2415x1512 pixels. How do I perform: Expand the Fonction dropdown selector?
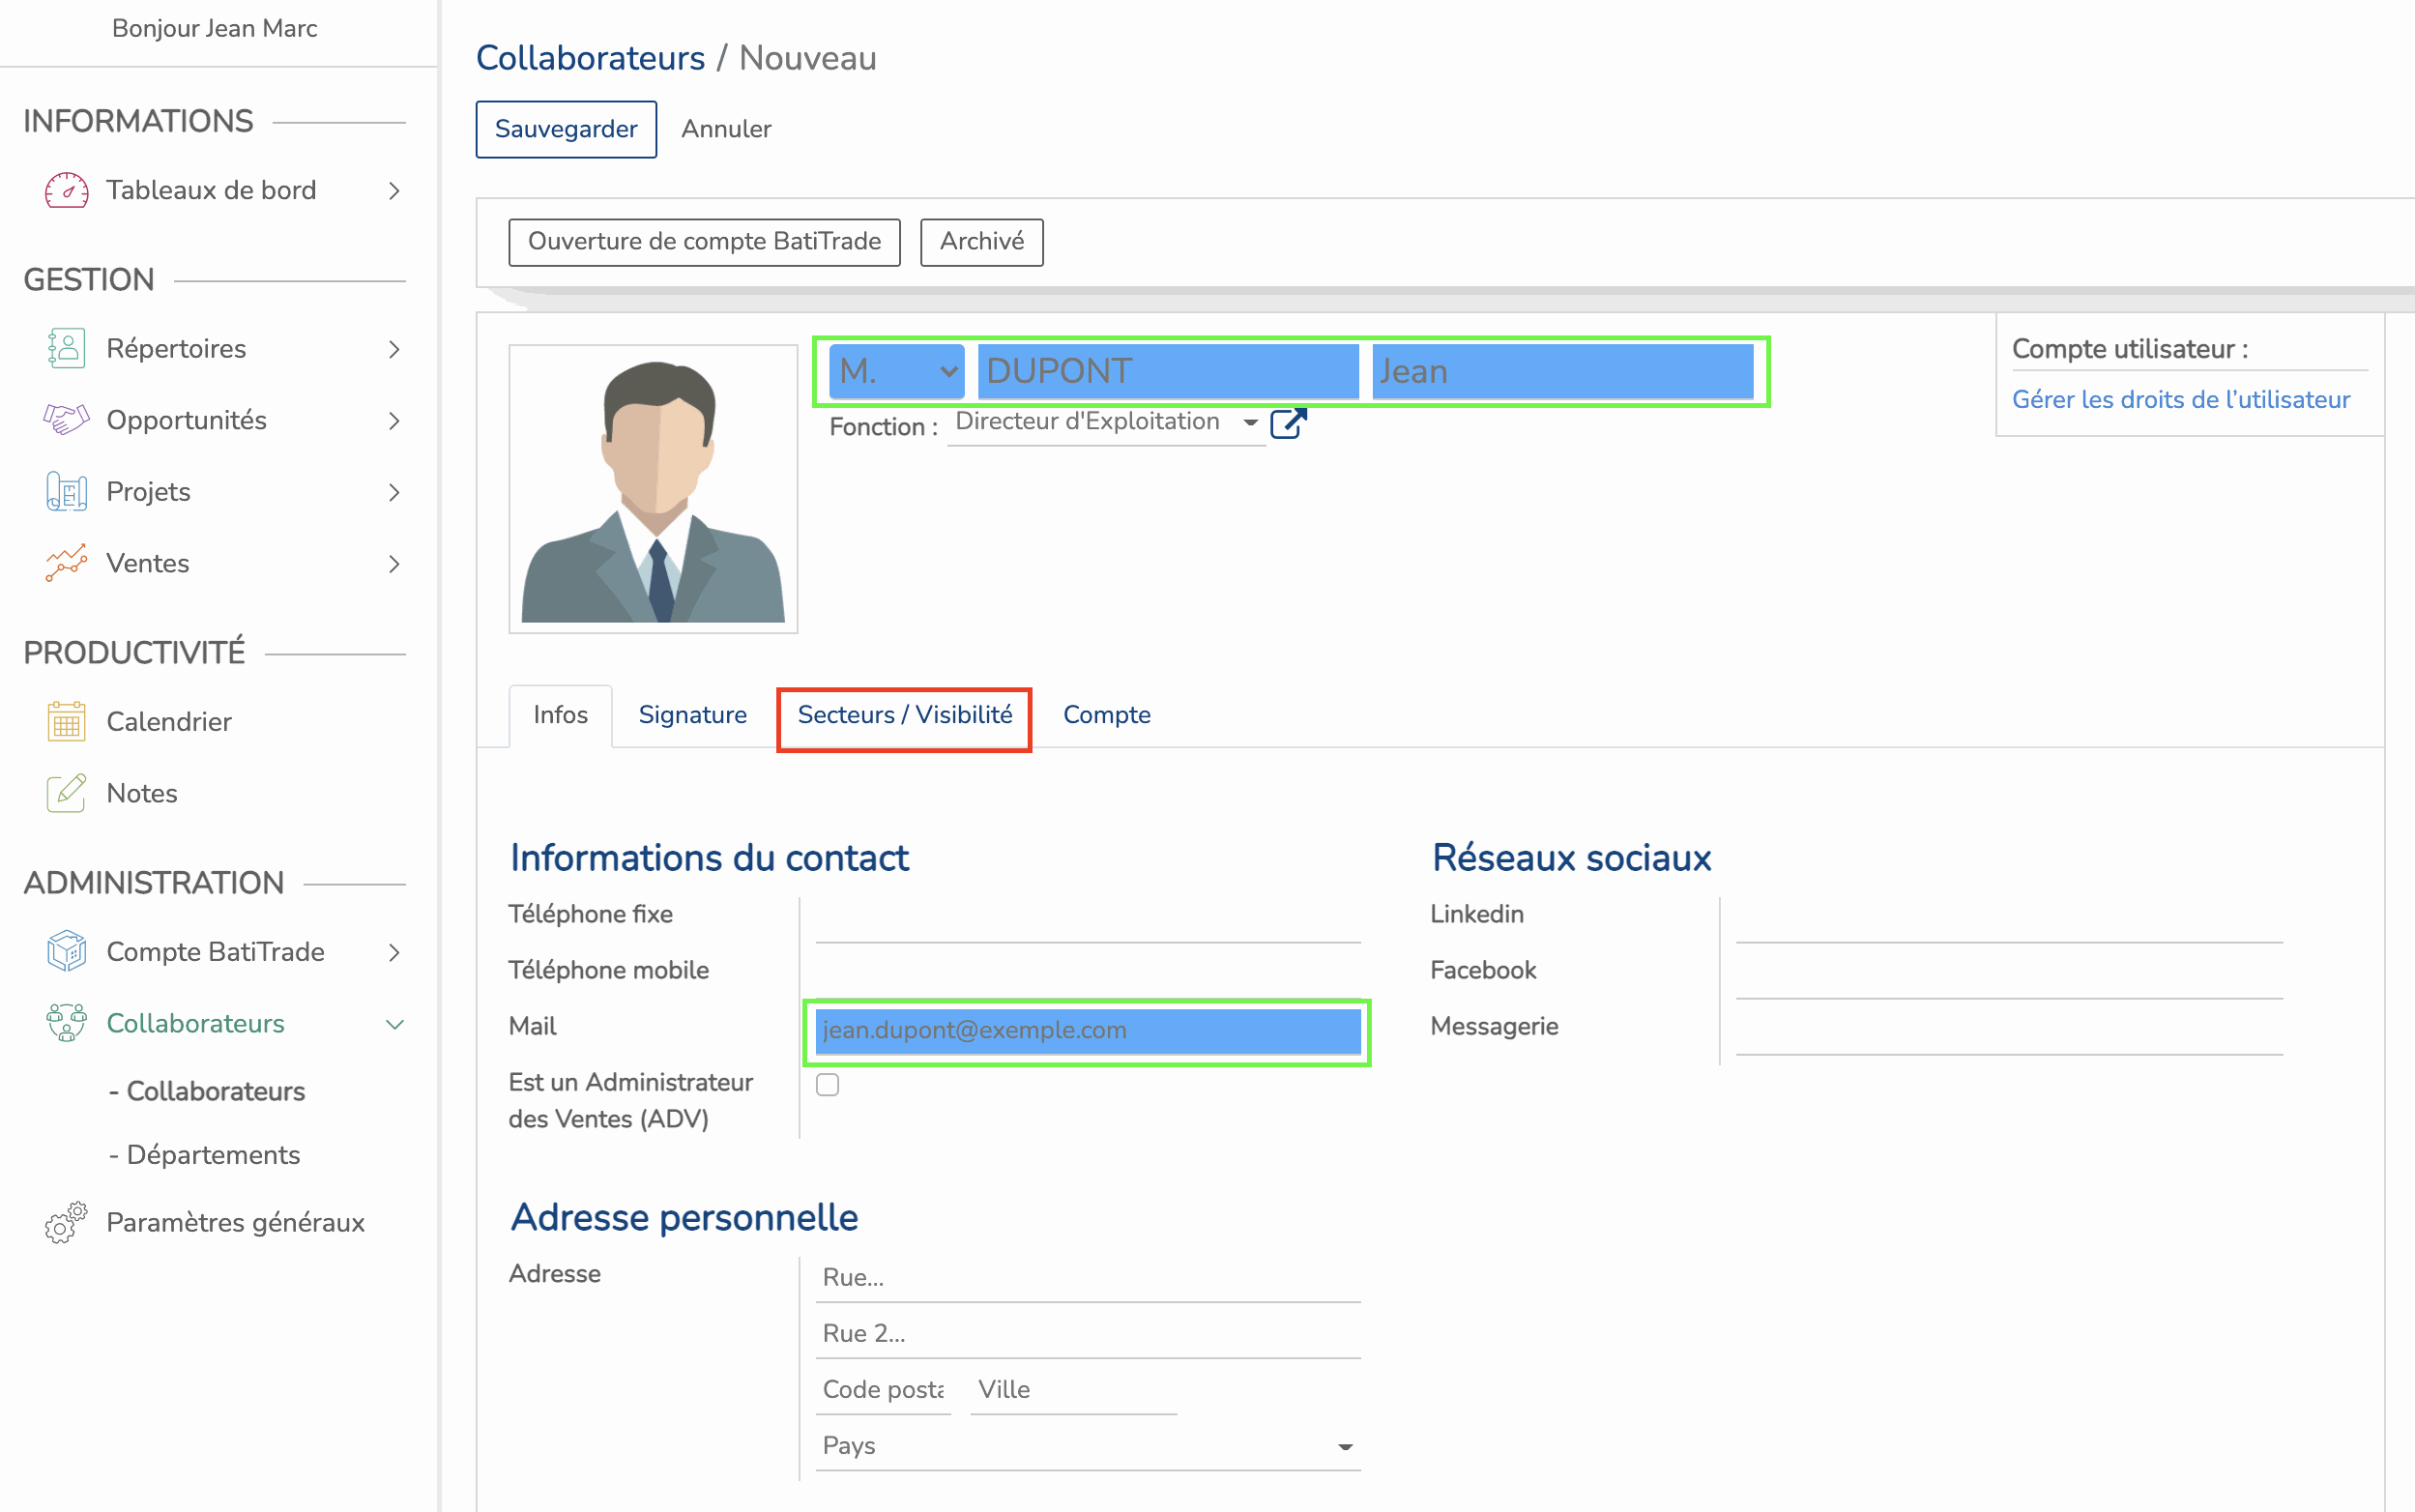[x=1250, y=423]
